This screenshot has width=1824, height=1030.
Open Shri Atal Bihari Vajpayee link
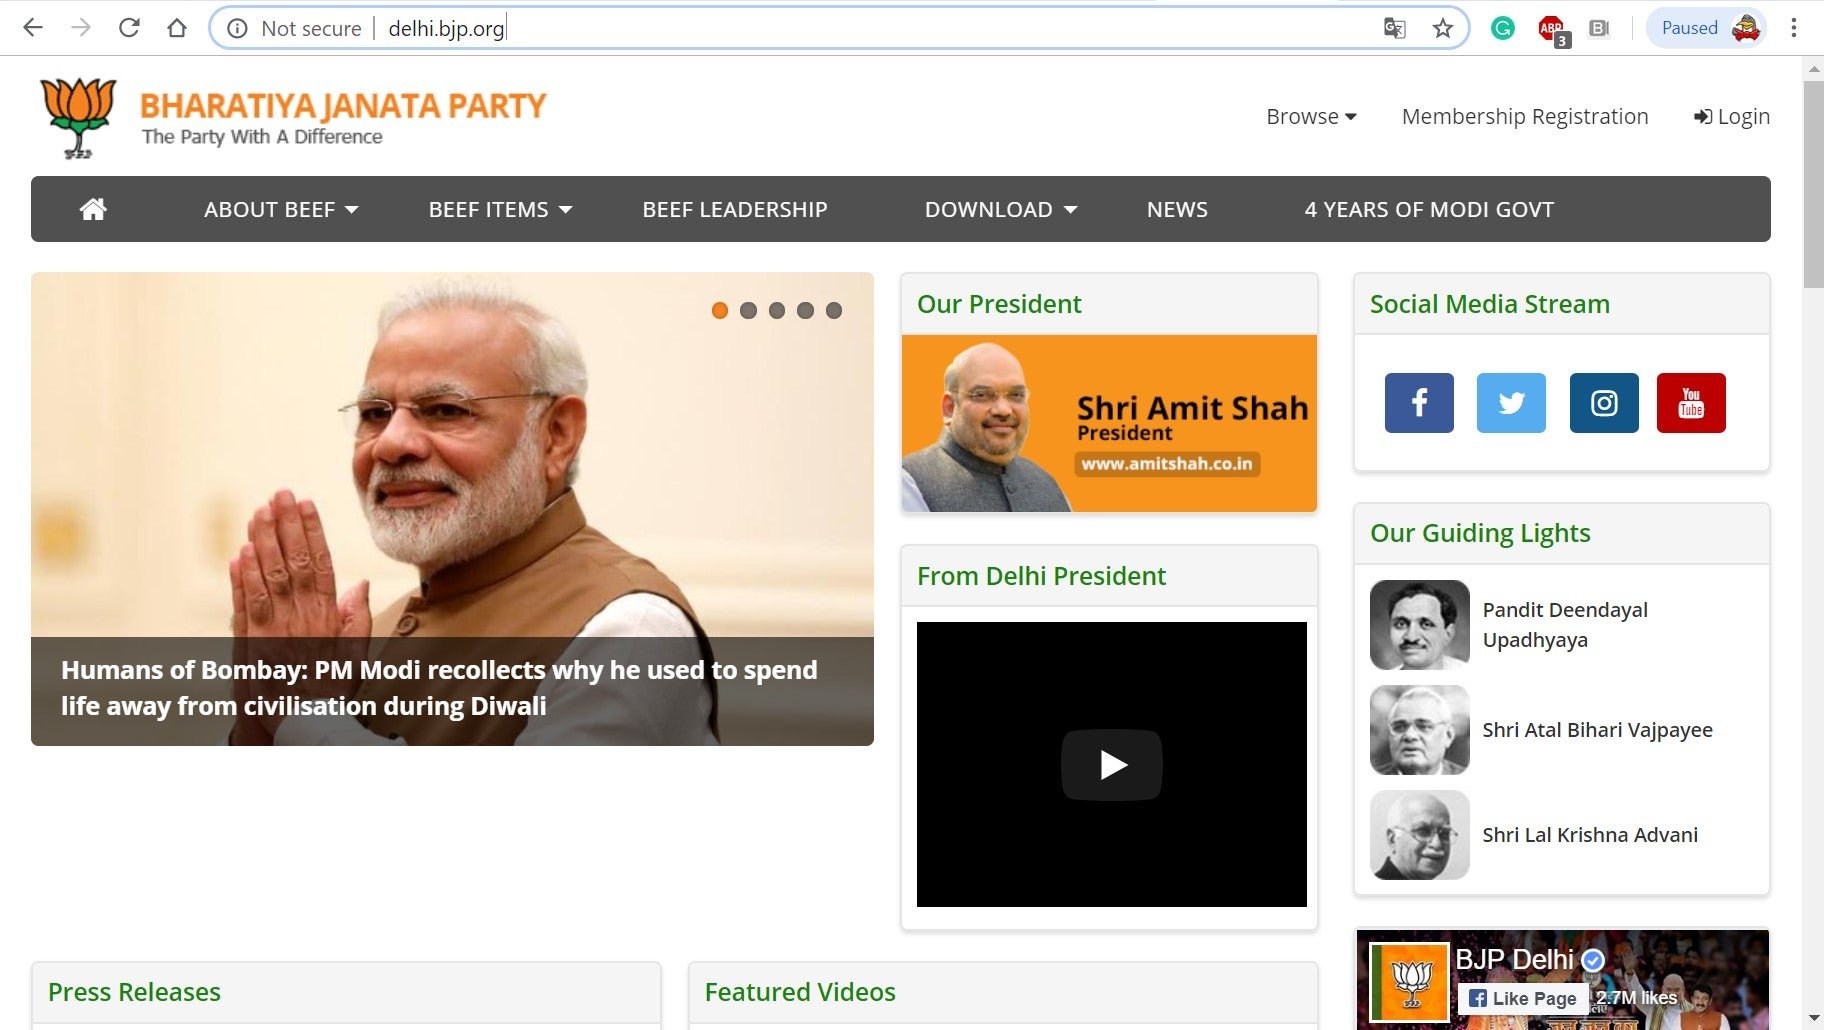(1597, 730)
